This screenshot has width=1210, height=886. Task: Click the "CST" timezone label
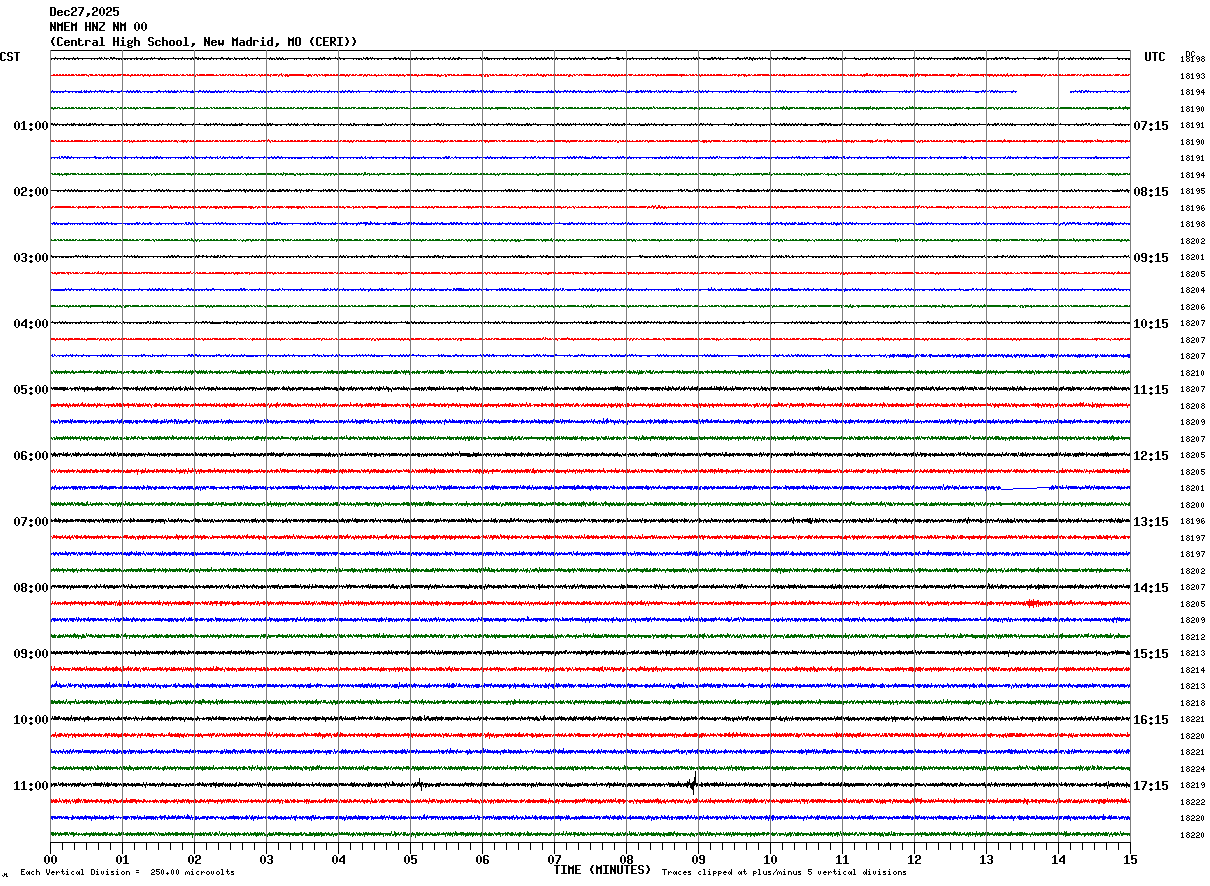click(10, 57)
